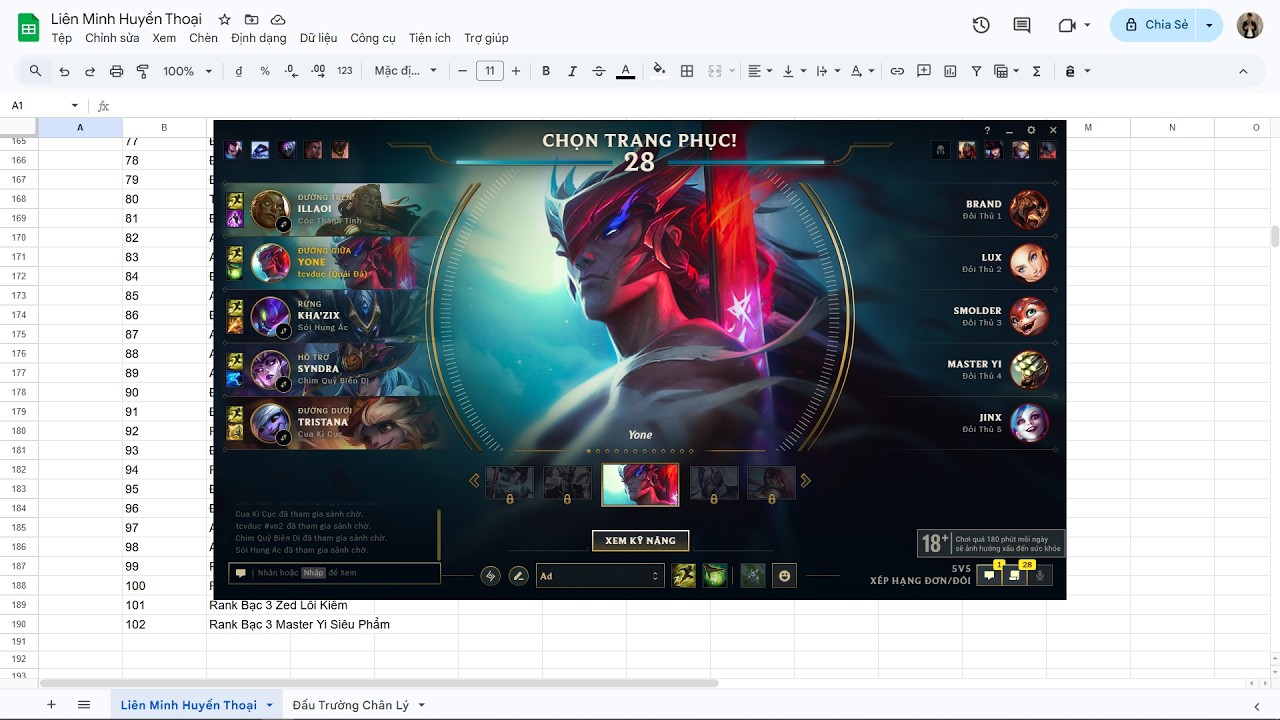Open the Dữ liệu menu
The image size is (1280, 720).
(318, 38)
